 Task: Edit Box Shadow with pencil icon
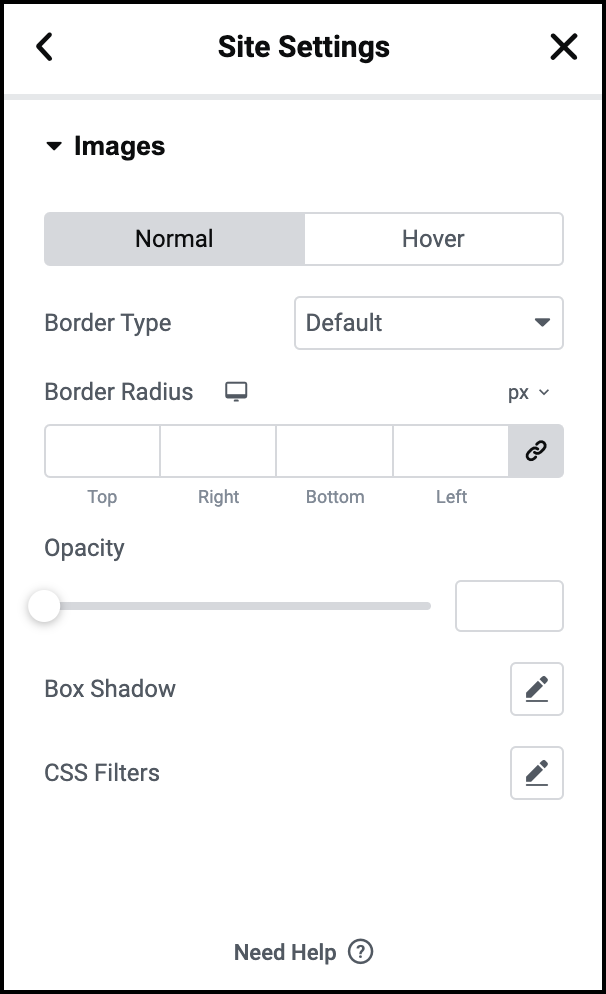coord(537,689)
